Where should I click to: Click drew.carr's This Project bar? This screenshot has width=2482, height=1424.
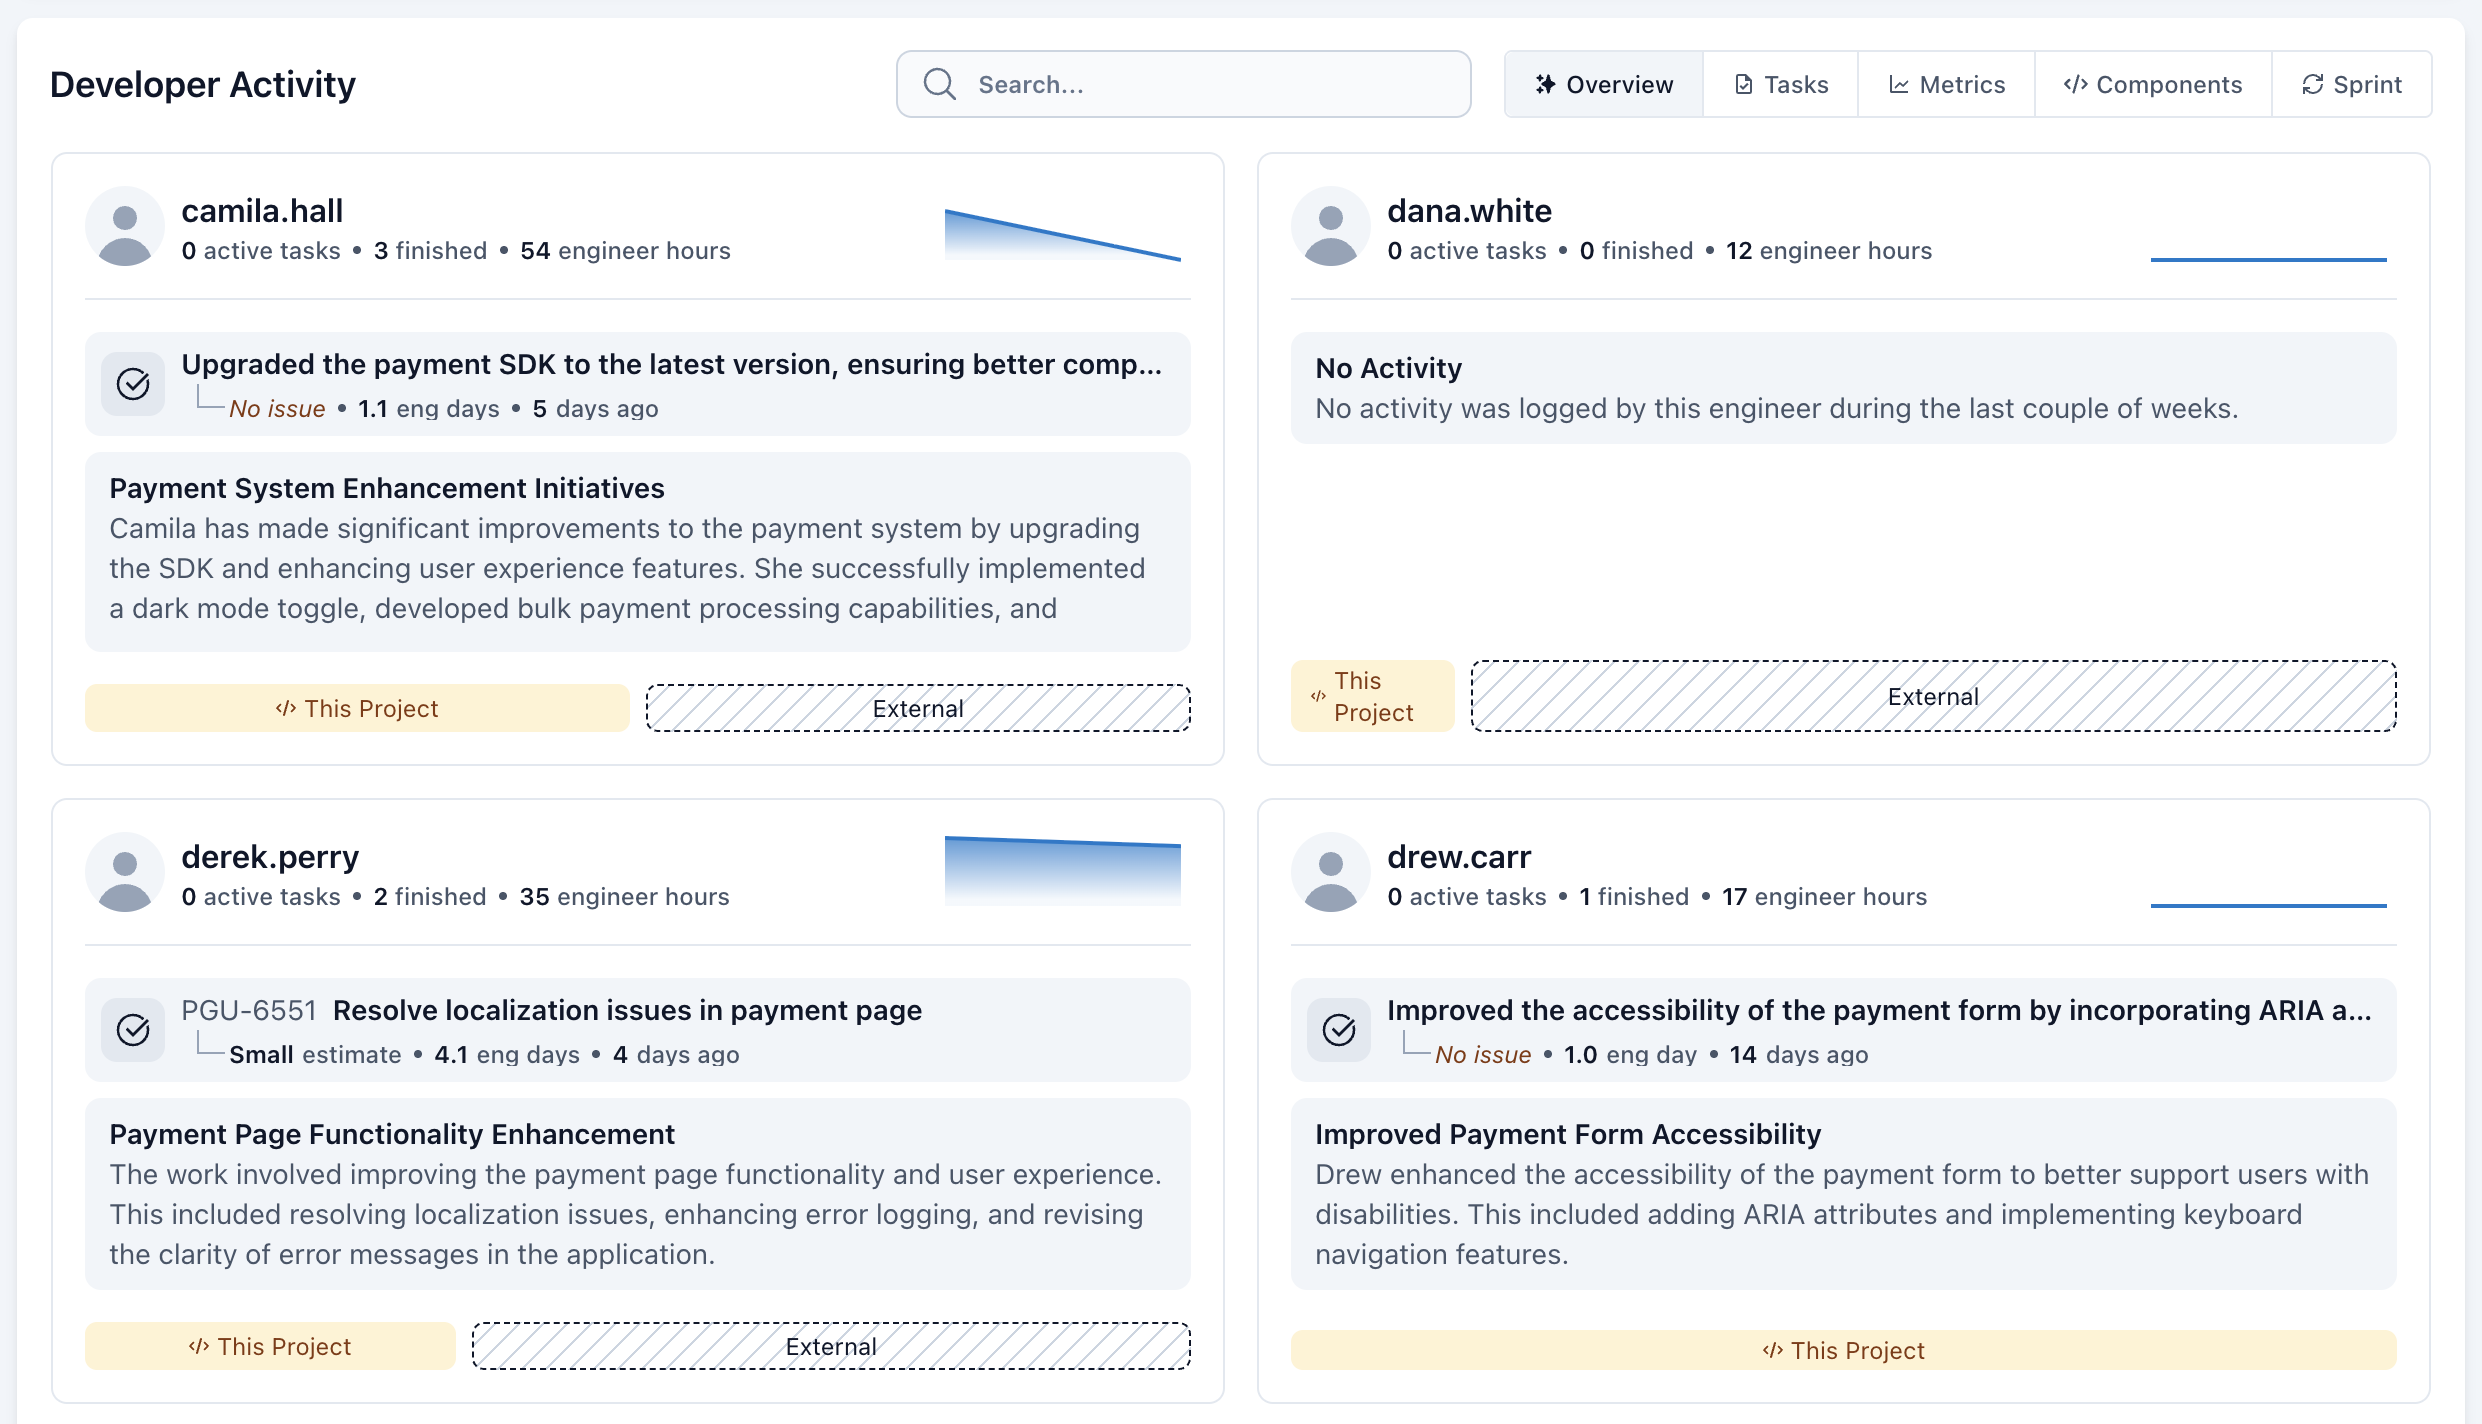[1843, 1350]
